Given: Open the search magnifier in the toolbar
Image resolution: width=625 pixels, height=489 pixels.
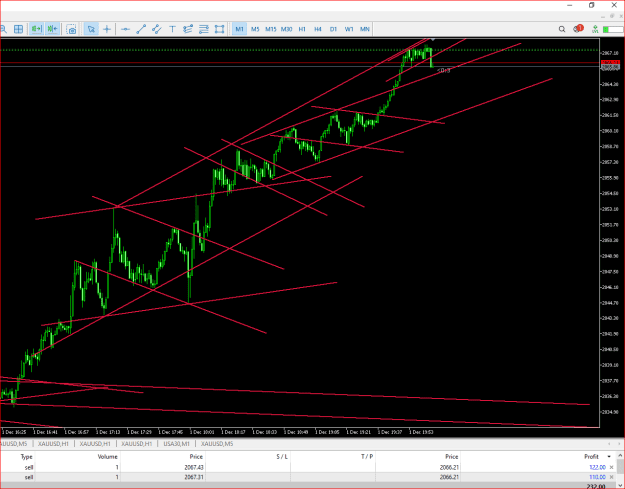Looking at the screenshot, I should 562,29.
